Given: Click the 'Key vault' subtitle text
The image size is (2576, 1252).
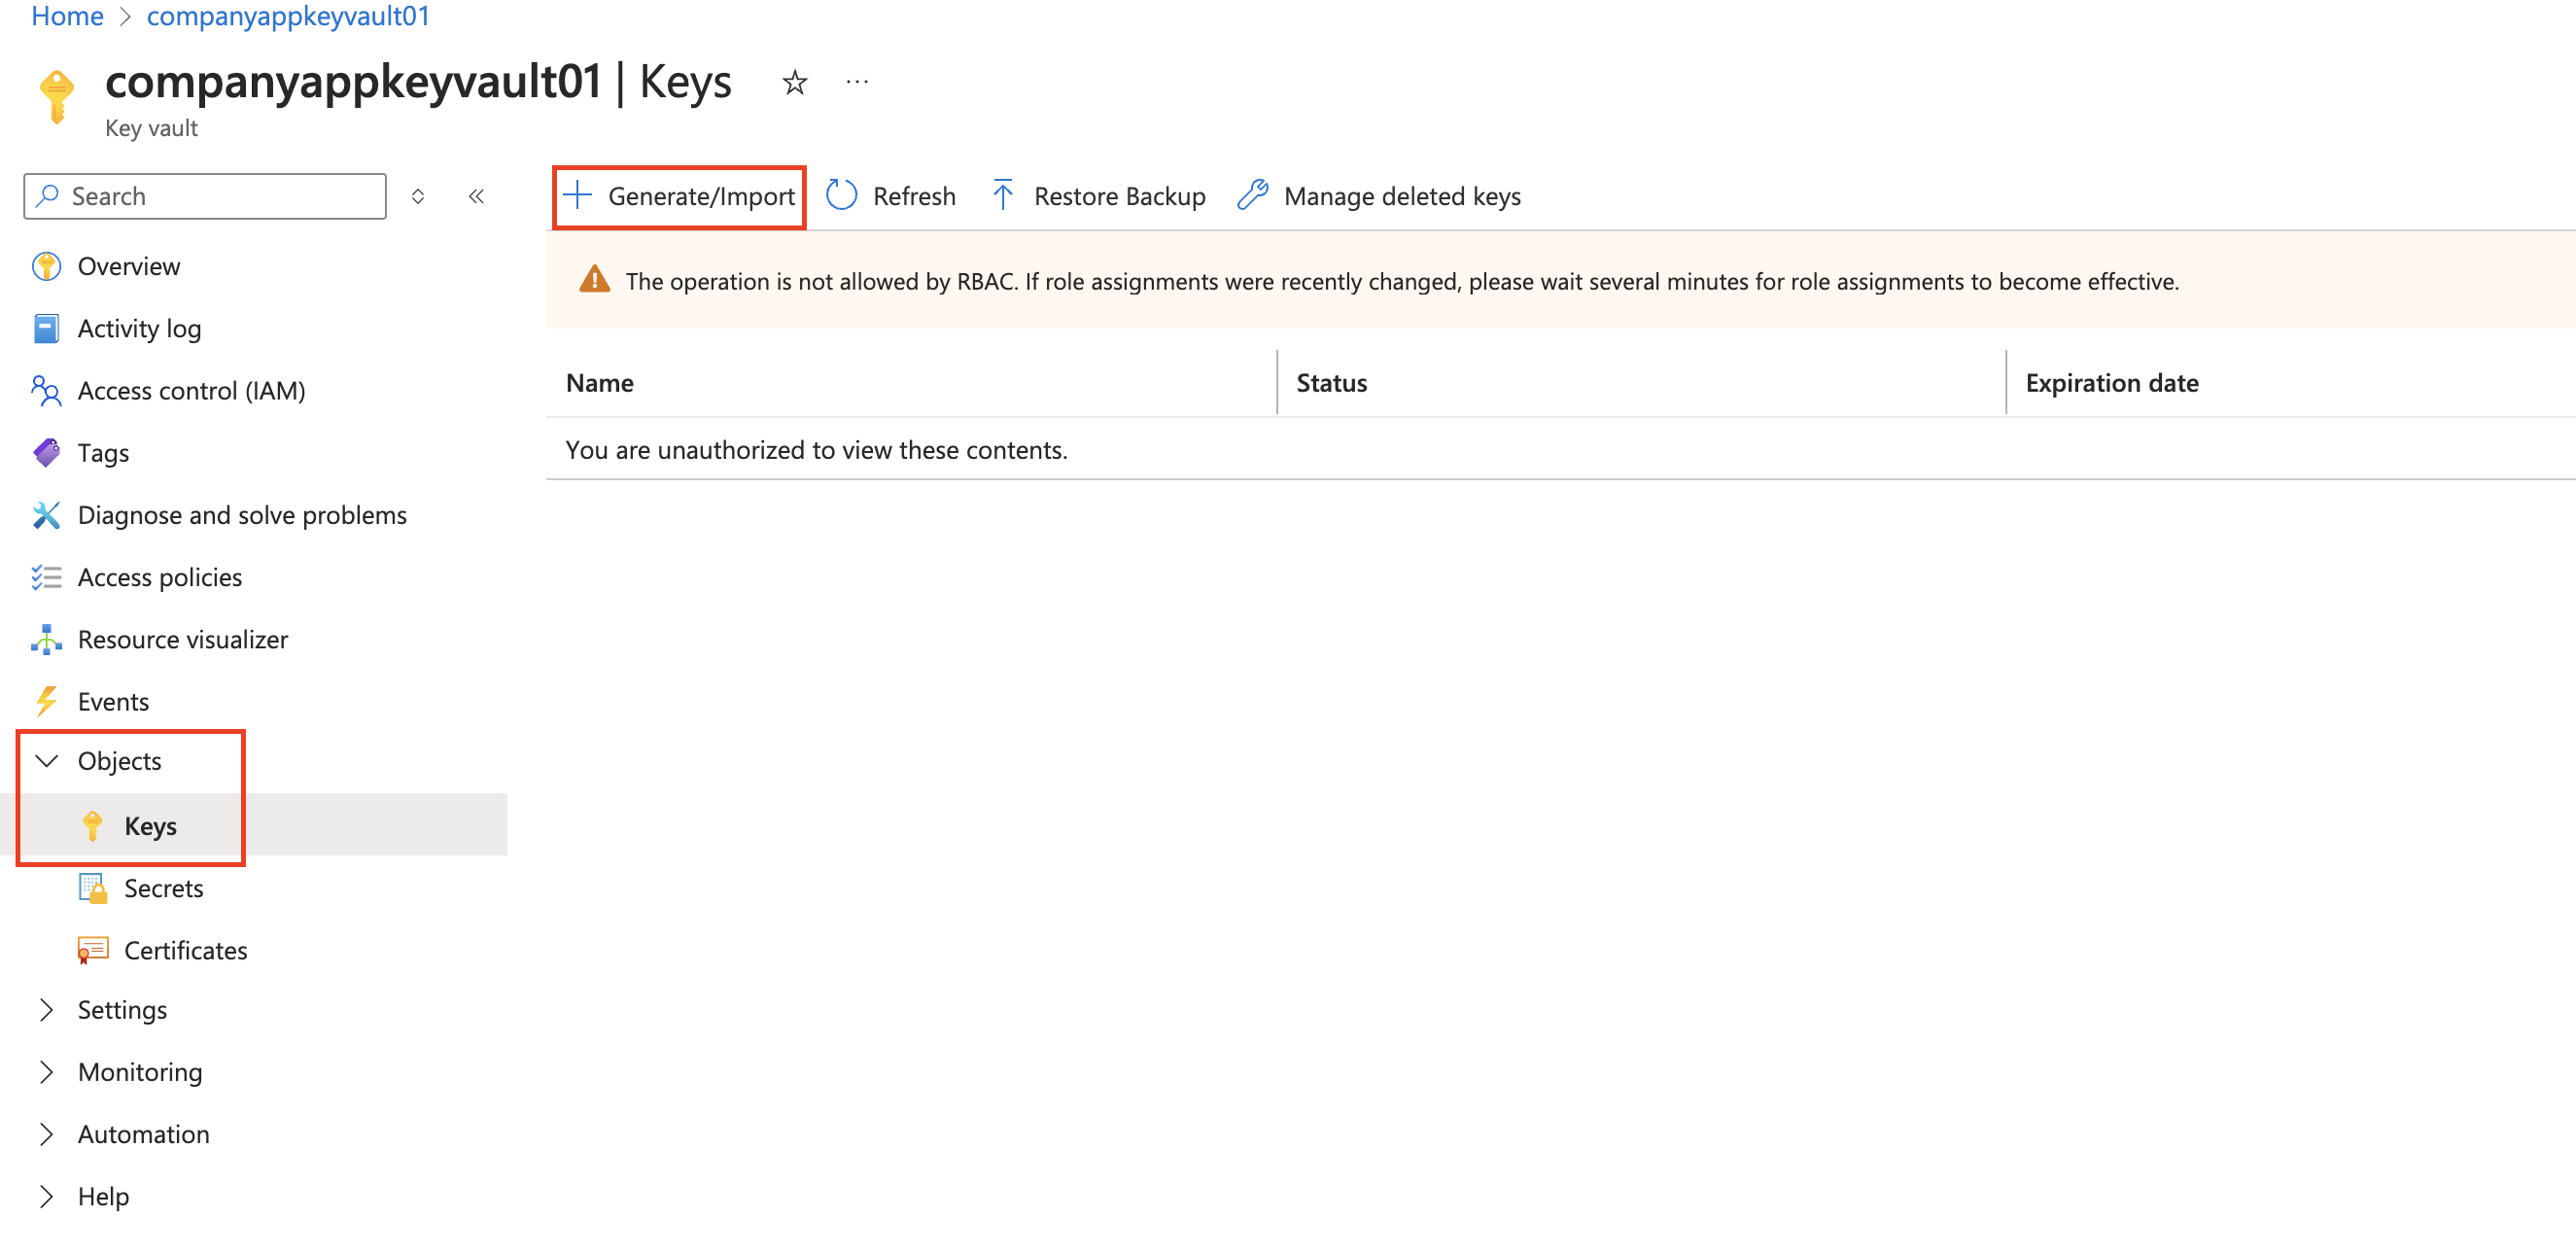Looking at the screenshot, I should (151, 128).
